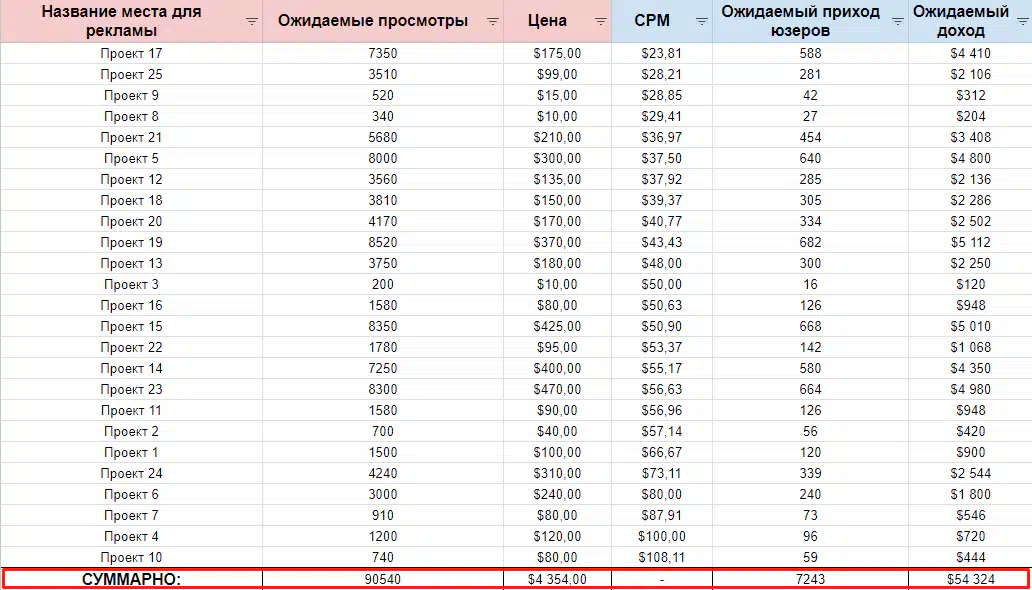Click the Проект 1 cell

132,452
